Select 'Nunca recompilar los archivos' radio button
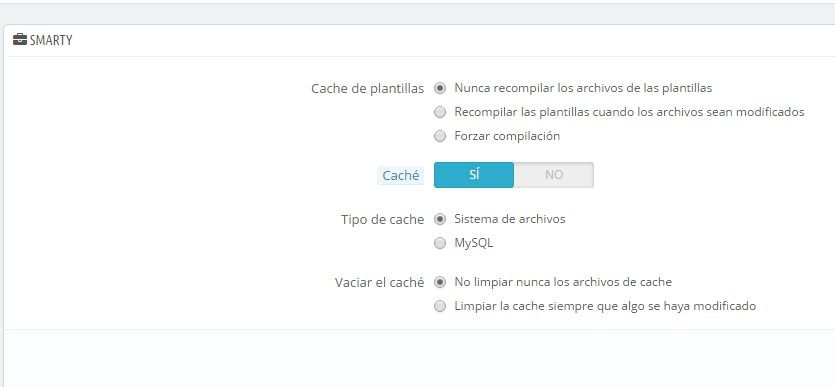The image size is (835, 387). (440, 88)
